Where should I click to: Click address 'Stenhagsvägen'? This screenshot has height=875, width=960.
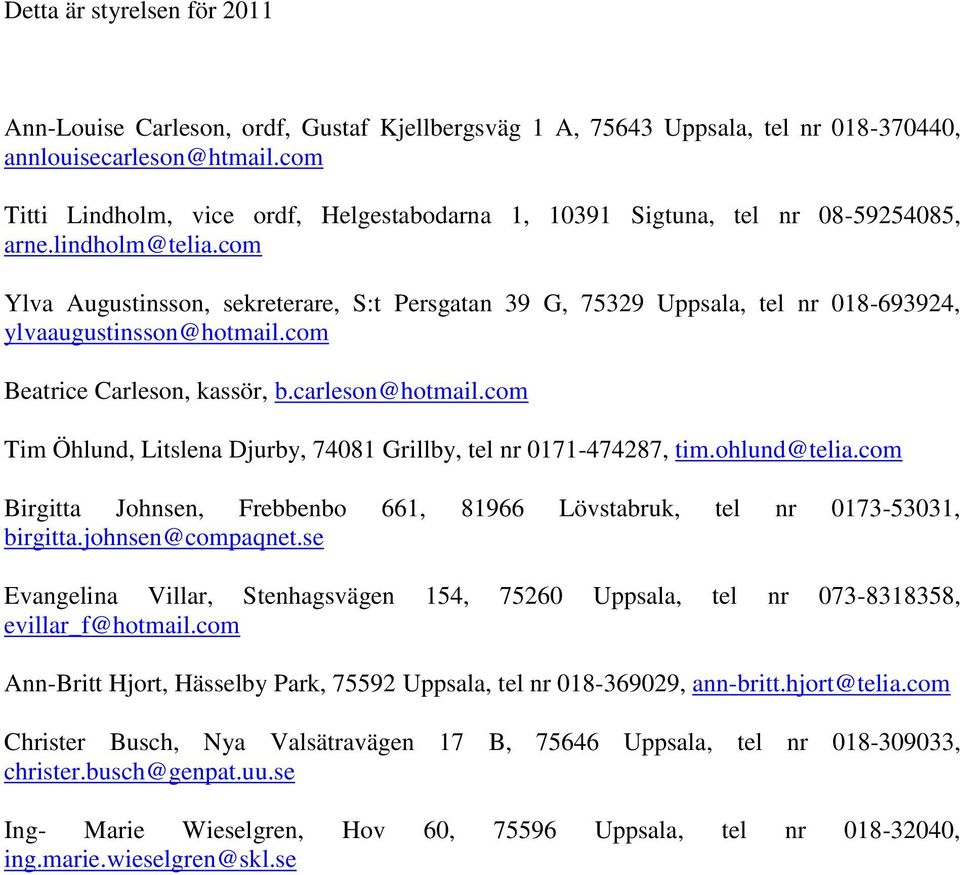pos(318,596)
